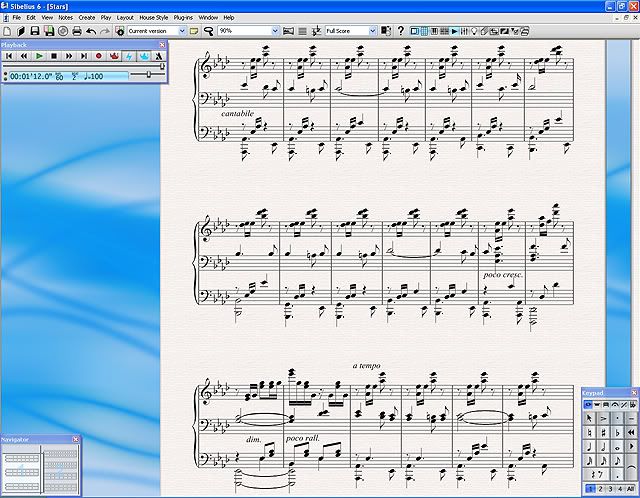The height and width of the screenshot is (498, 640).
Task: Open the Notes menu
Action: pyautogui.click(x=65, y=18)
